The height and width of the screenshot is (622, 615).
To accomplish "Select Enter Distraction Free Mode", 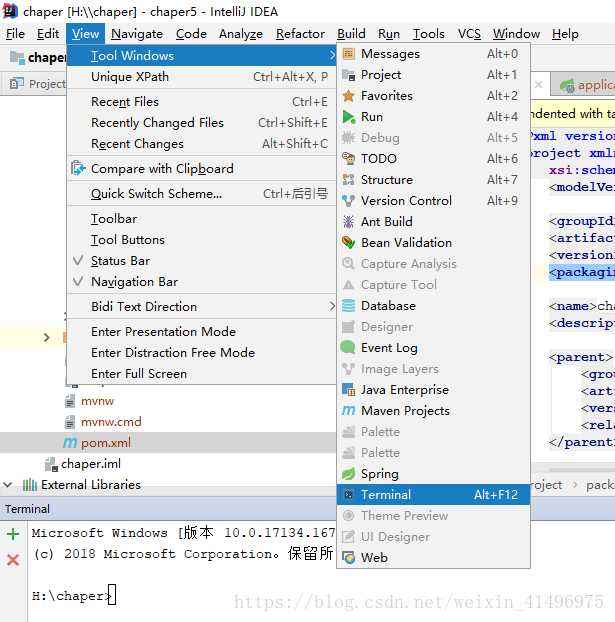I will pos(202,353).
